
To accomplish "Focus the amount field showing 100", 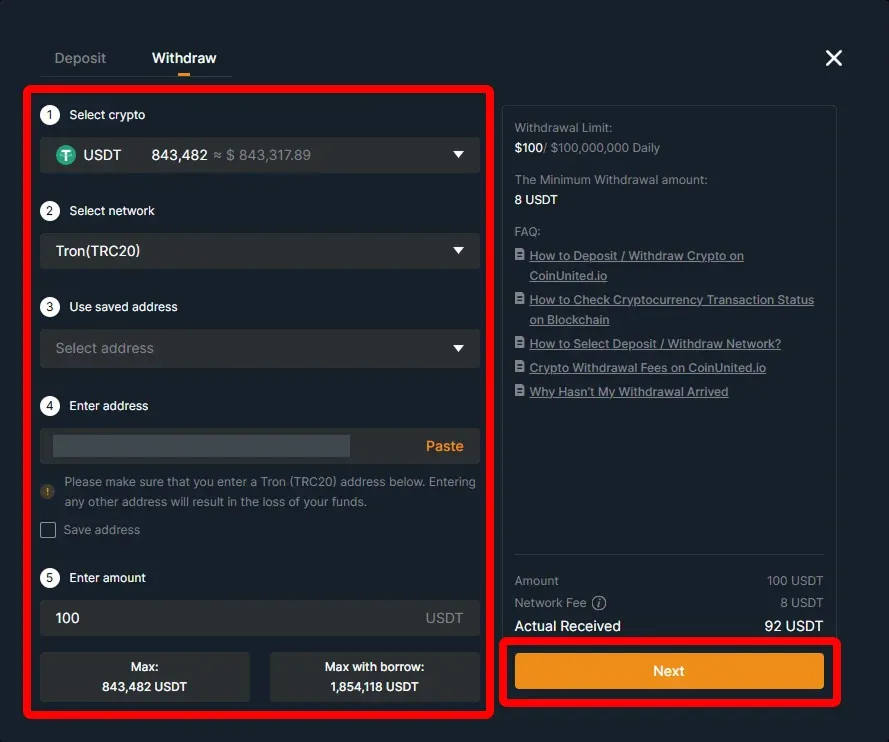I will tap(260, 618).
